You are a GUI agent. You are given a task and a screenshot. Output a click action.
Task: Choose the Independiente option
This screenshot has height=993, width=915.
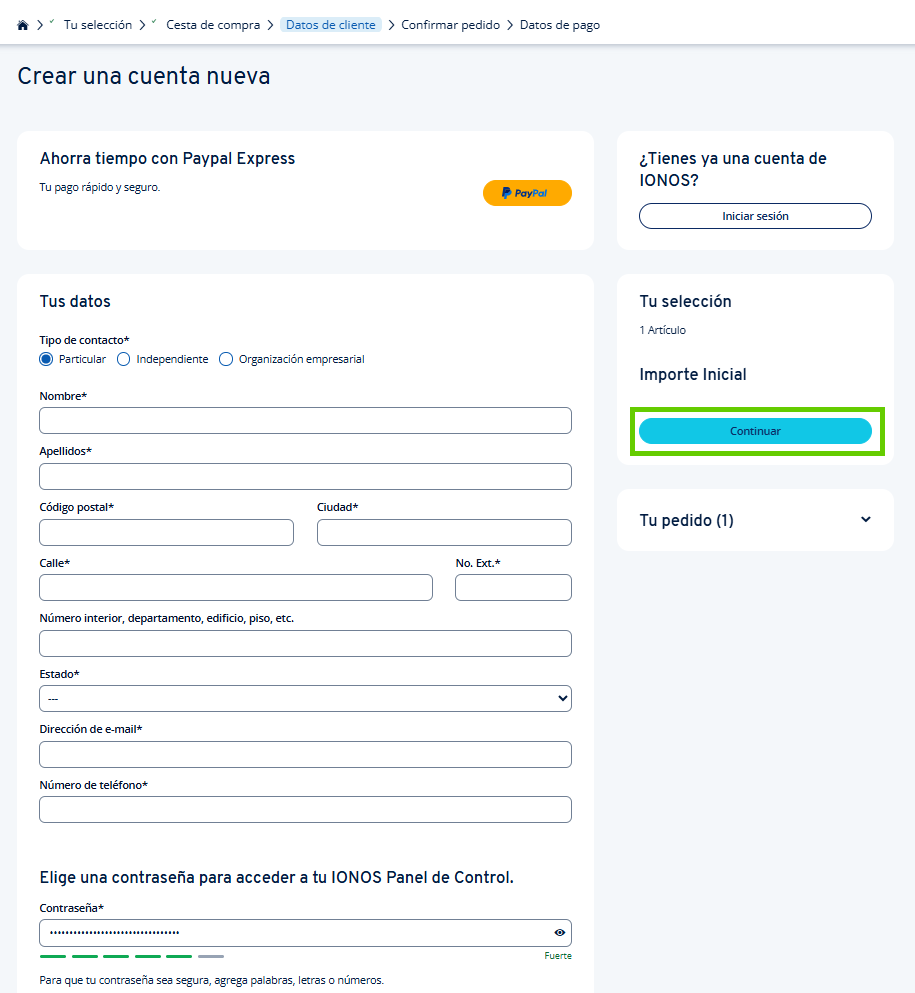tap(123, 358)
